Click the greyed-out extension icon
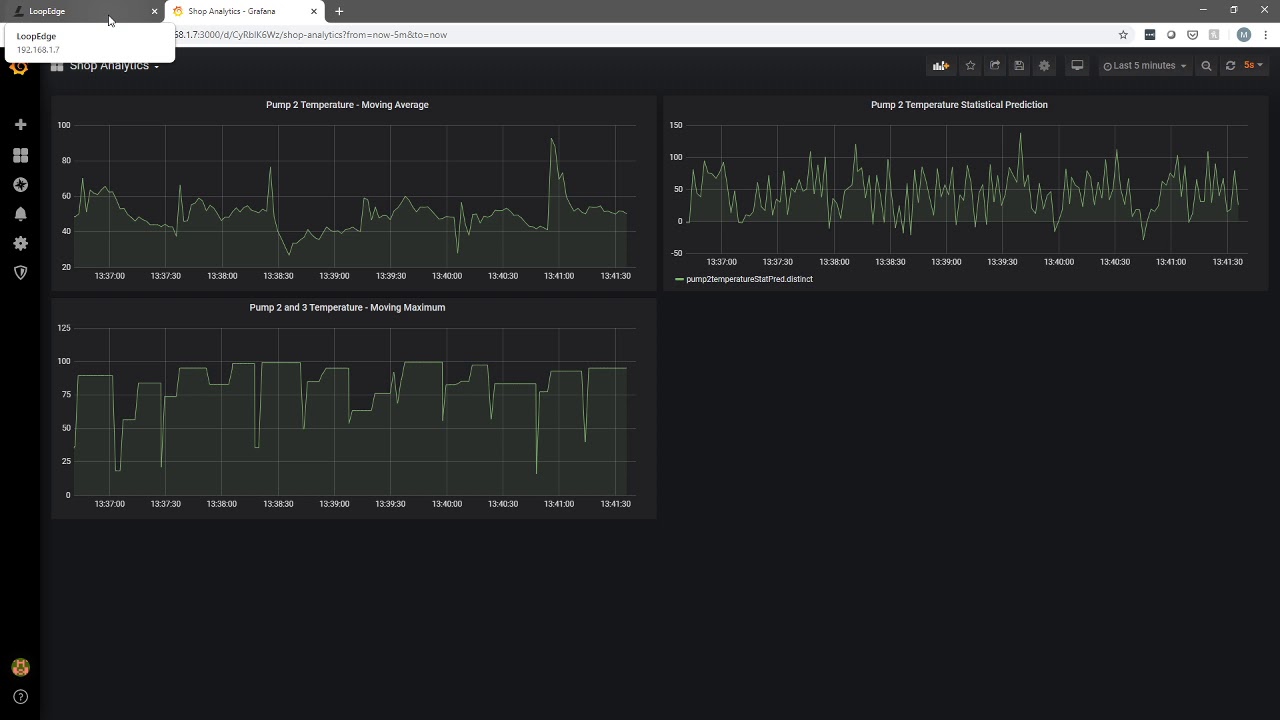Image resolution: width=1280 pixels, height=720 pixels. (1214, 35)
